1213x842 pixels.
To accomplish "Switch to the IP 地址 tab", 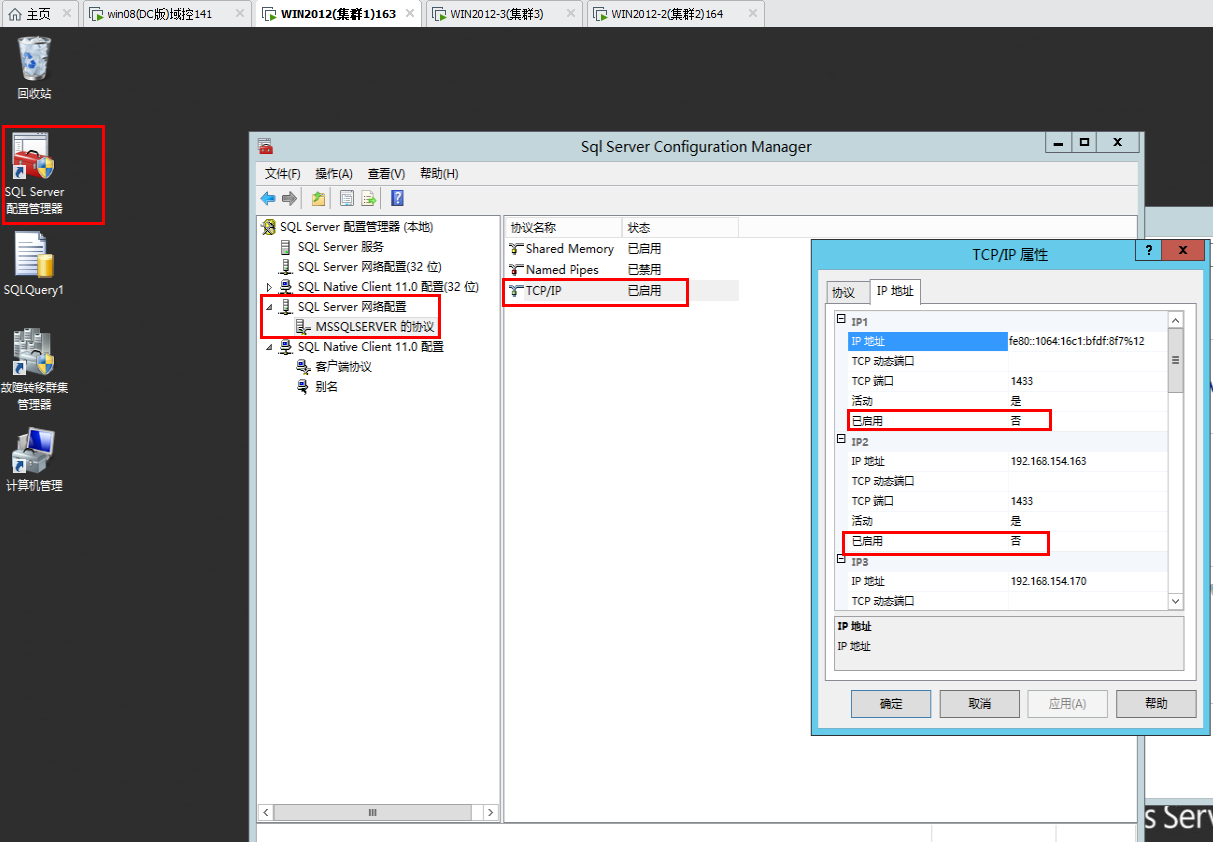I will (x=895, y=291).
